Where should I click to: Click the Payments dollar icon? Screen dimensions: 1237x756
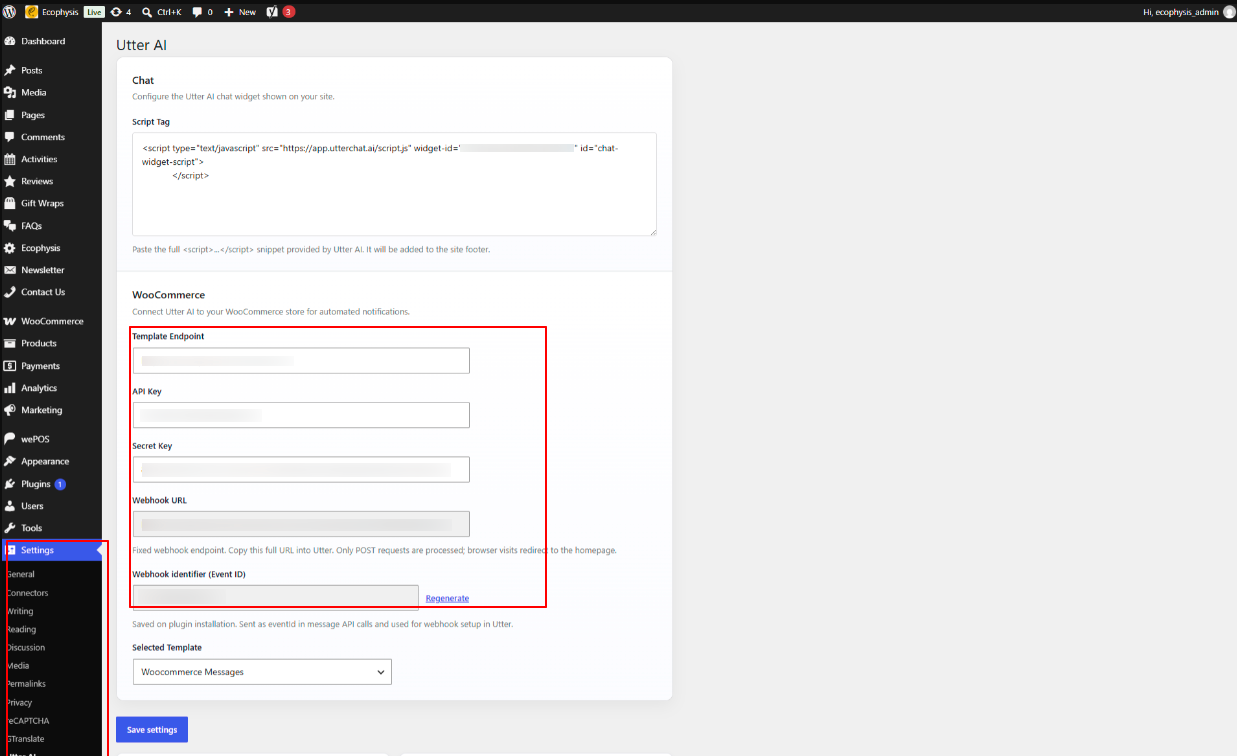(10, 366)
